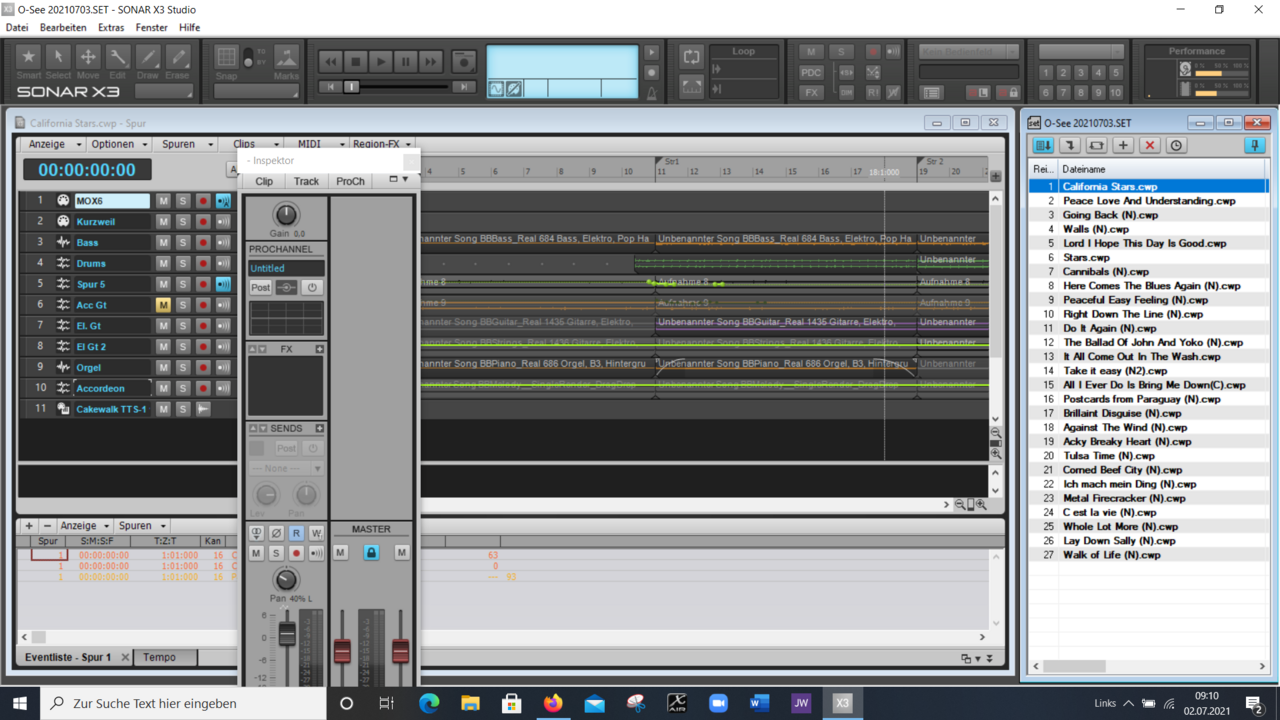Toggle the Master bus lock icon
The height and width of the screenshot is (720, 1280).
pos(371,552)
